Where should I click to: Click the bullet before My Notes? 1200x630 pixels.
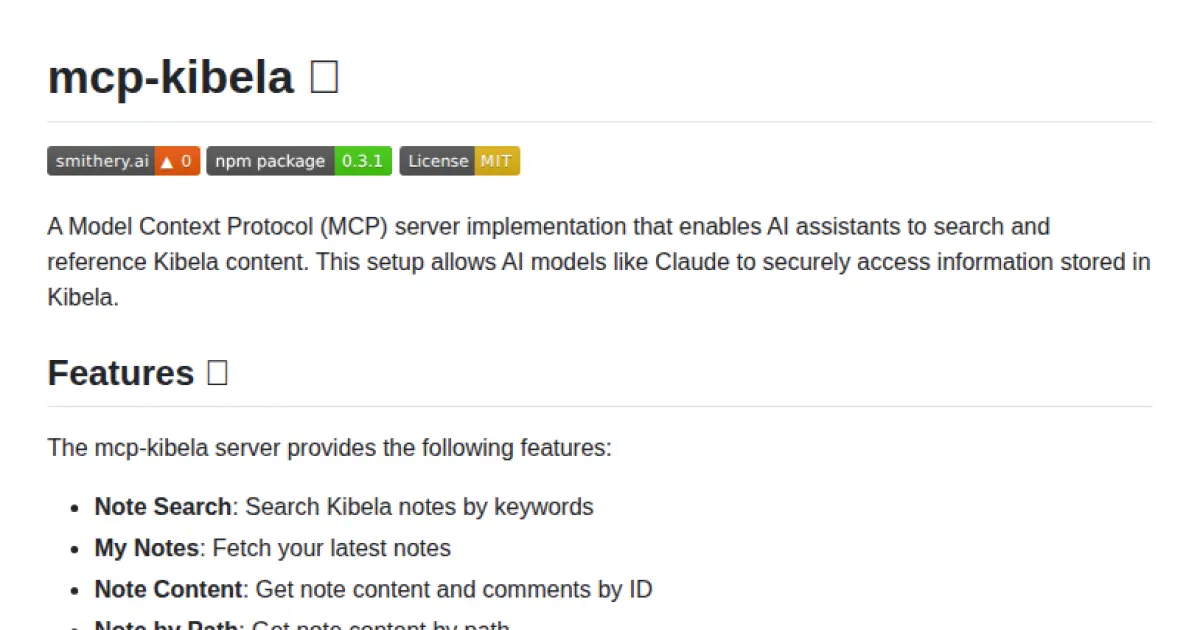[75, 549]
